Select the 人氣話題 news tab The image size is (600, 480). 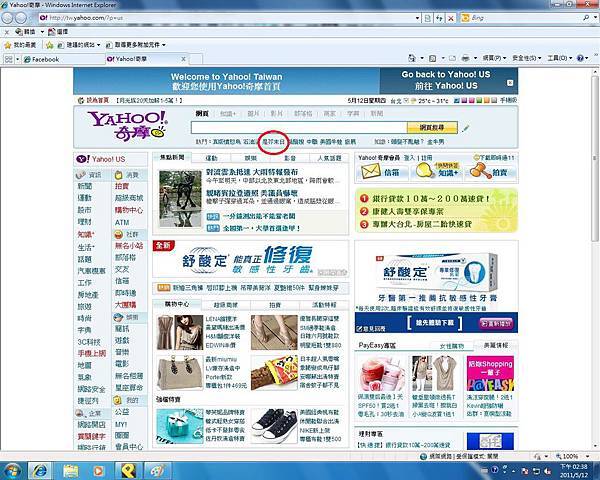tap(329, 158)
